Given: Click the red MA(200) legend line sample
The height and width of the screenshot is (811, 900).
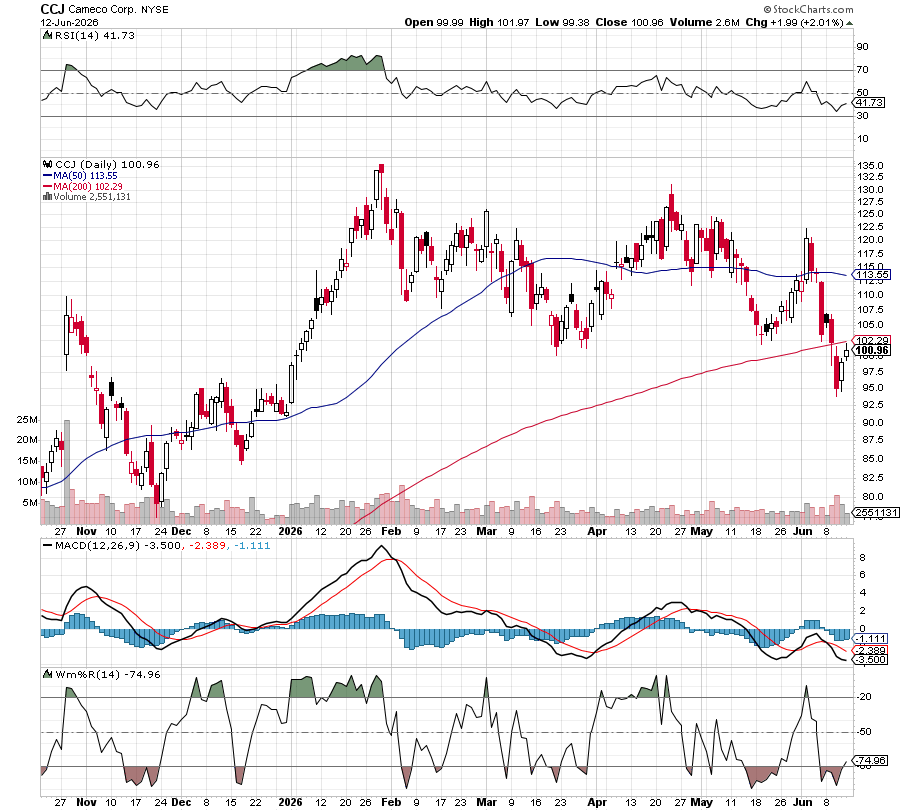Looking at the screenshot, I should (48, 187).
